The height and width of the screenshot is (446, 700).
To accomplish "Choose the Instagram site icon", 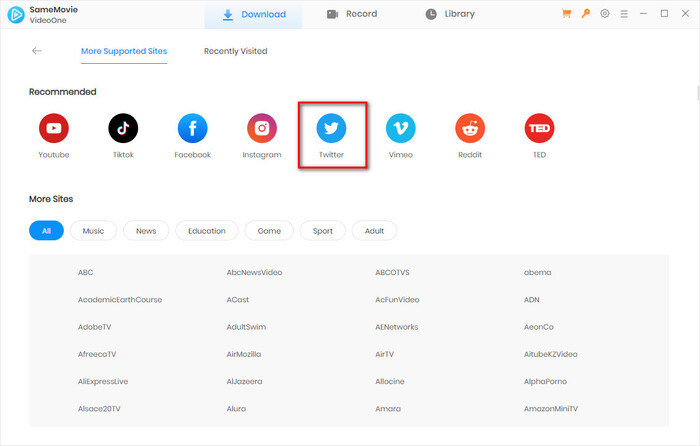I will click(262, 128).
